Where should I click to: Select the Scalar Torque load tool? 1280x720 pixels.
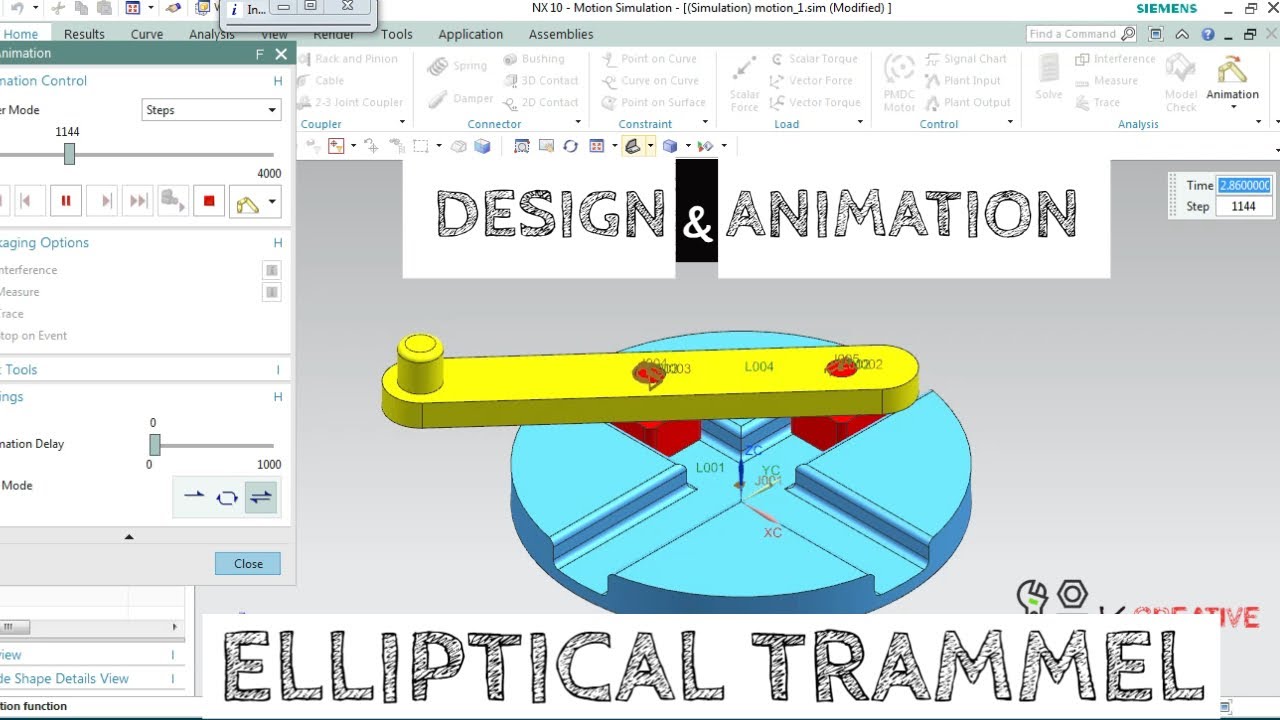point(814,59)
